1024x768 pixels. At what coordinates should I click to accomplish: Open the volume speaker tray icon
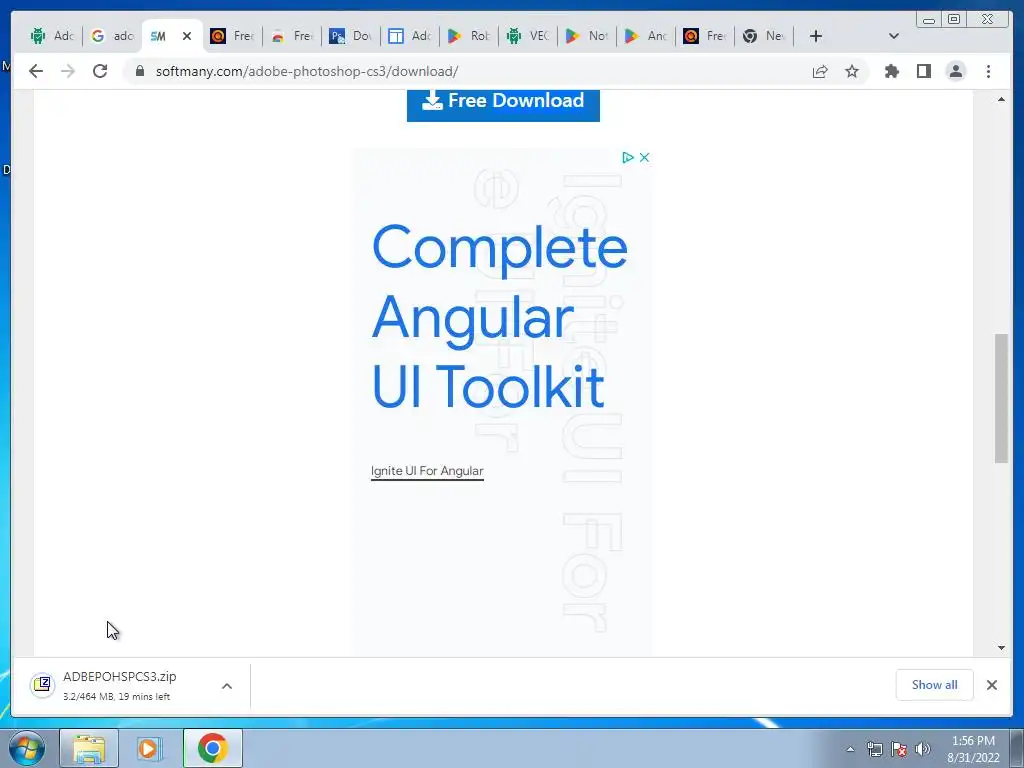coord(922,749)
